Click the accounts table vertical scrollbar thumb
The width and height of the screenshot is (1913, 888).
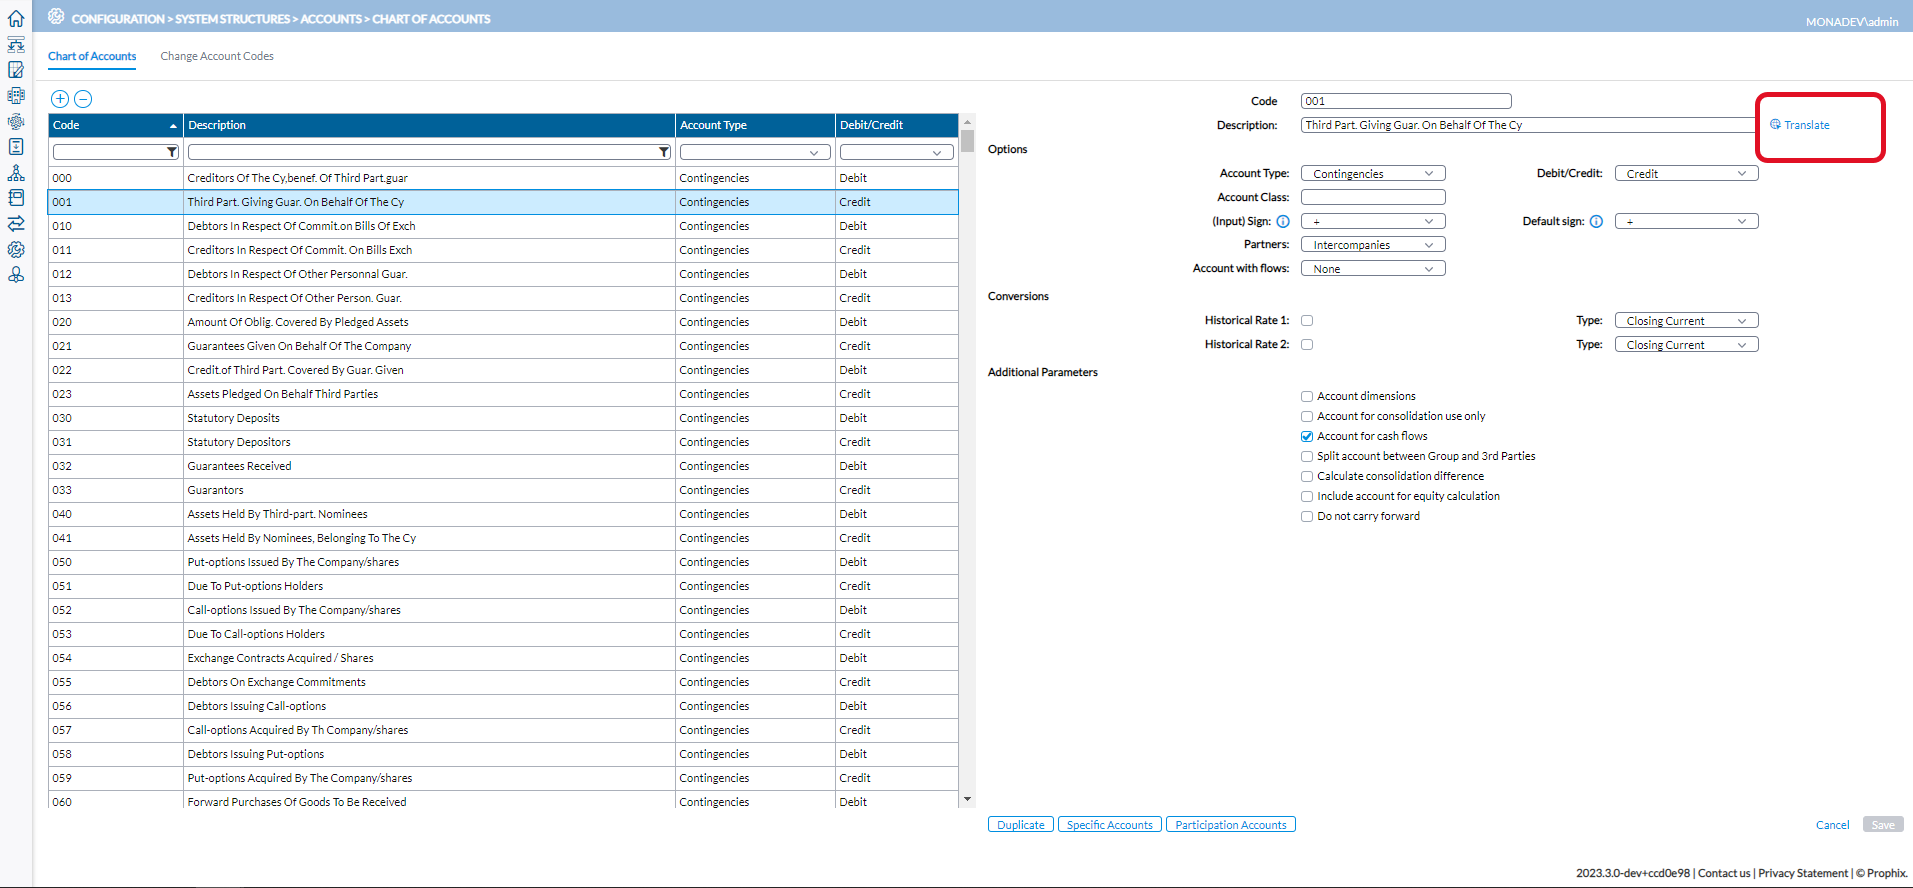point(967,140)
